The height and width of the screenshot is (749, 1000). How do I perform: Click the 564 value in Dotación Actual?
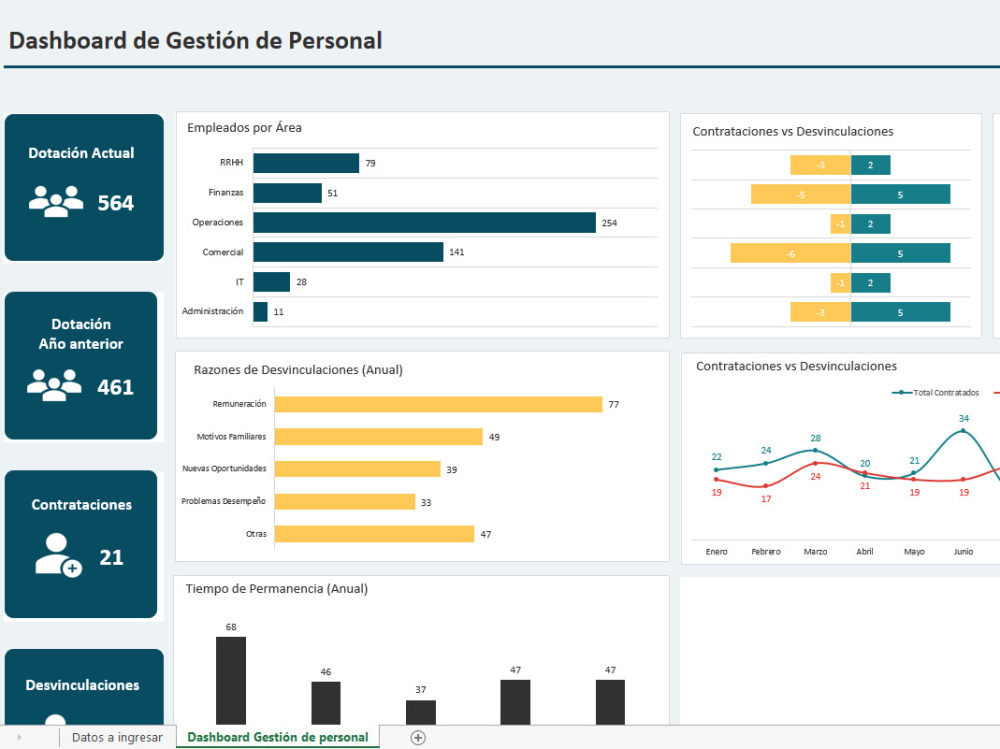pos(115,203)
